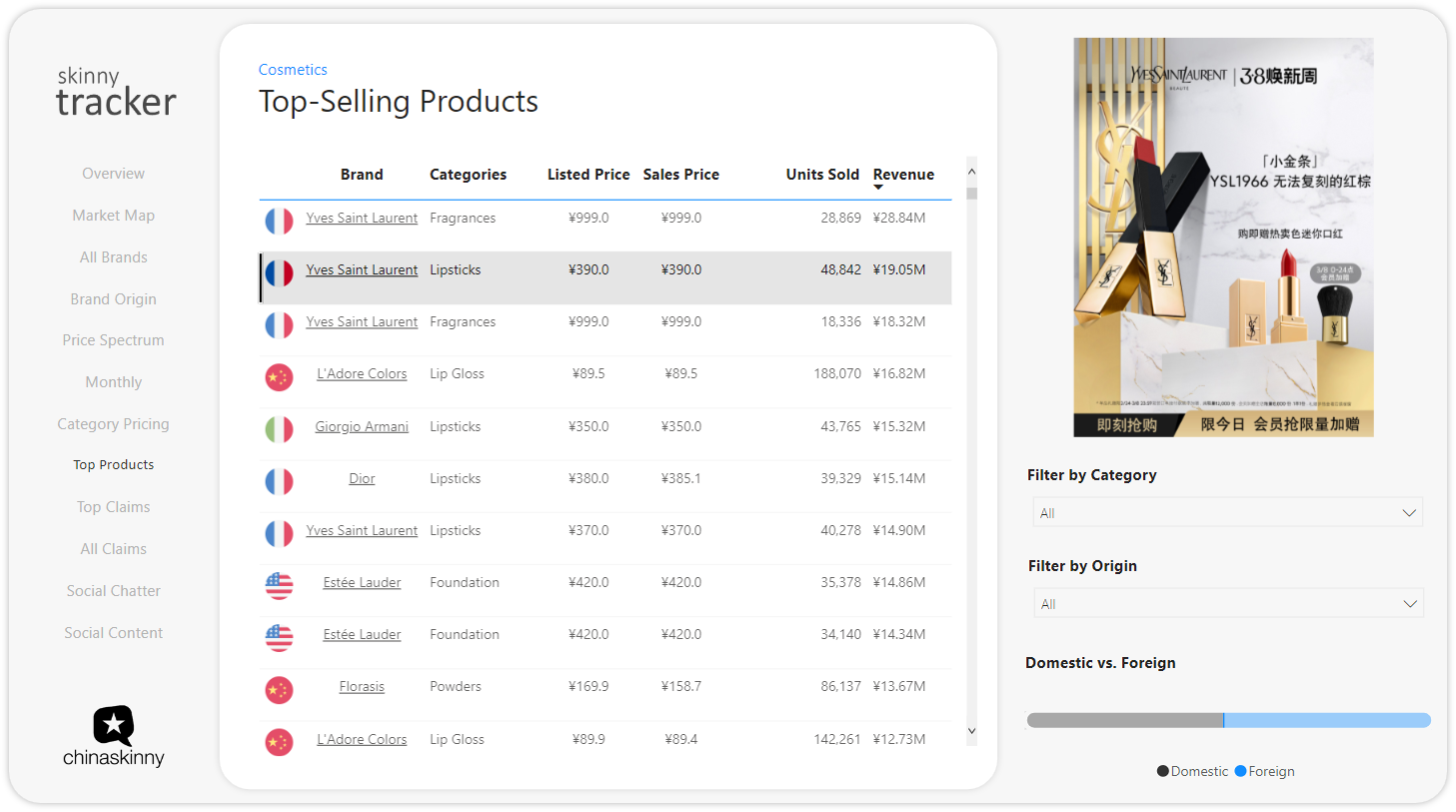Viewport: 1456px width, 812px height.
Task: Navigate to All Brands
Action: pyautogui.click(x=113, y=257)
